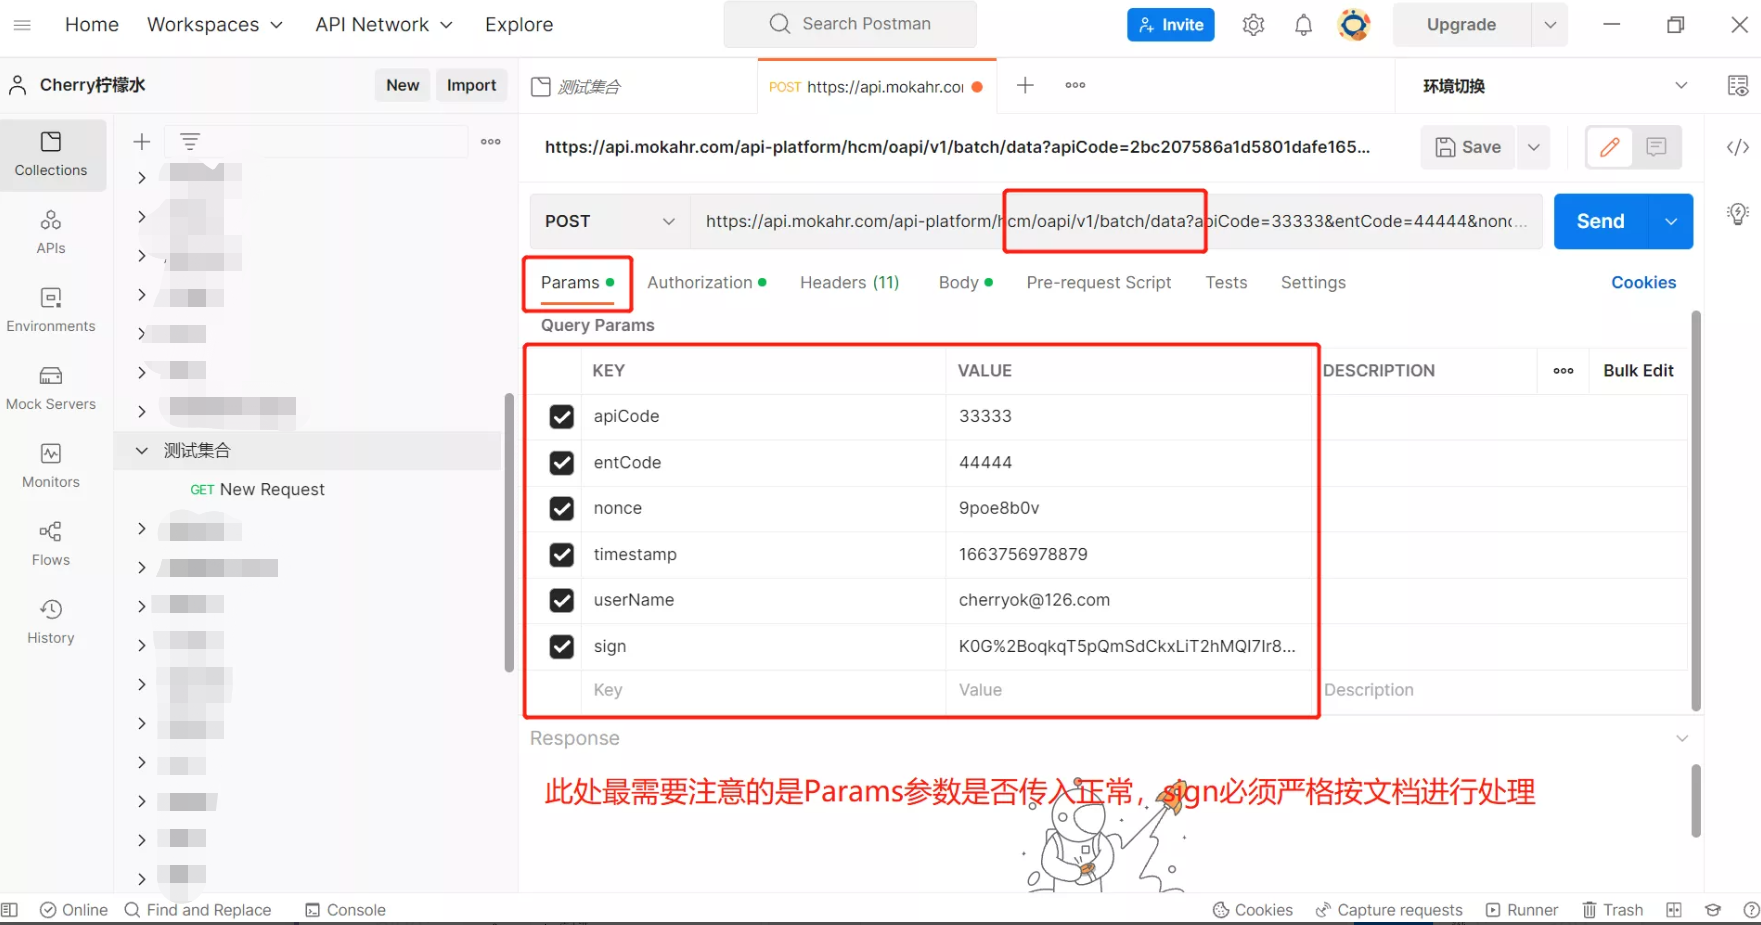Expand the Response panel chevron
Screen dimensions: 1761x925
(1682, 738)
